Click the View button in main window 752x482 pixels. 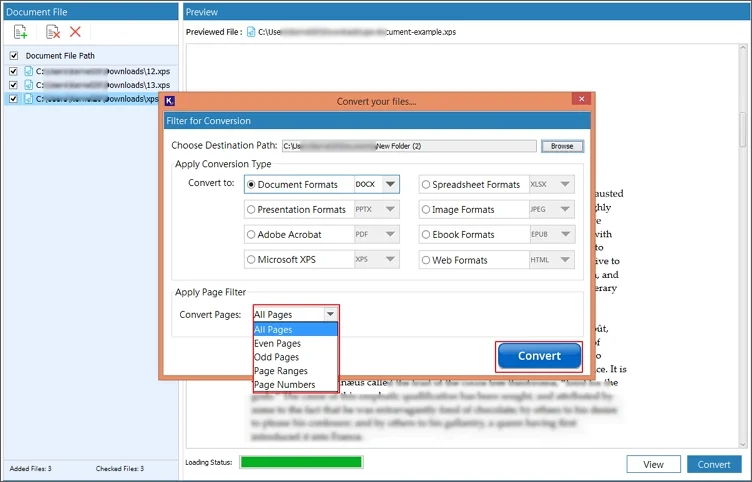[653, 464]
